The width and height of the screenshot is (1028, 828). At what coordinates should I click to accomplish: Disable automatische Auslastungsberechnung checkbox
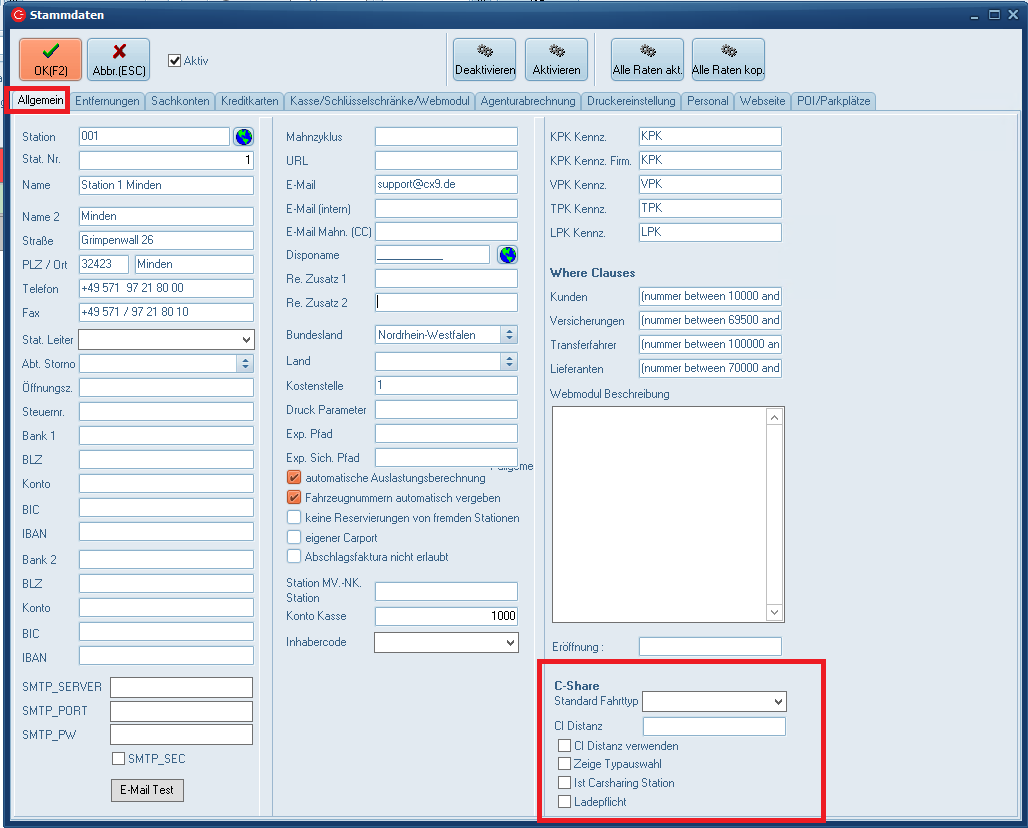[x=294, y=478]
